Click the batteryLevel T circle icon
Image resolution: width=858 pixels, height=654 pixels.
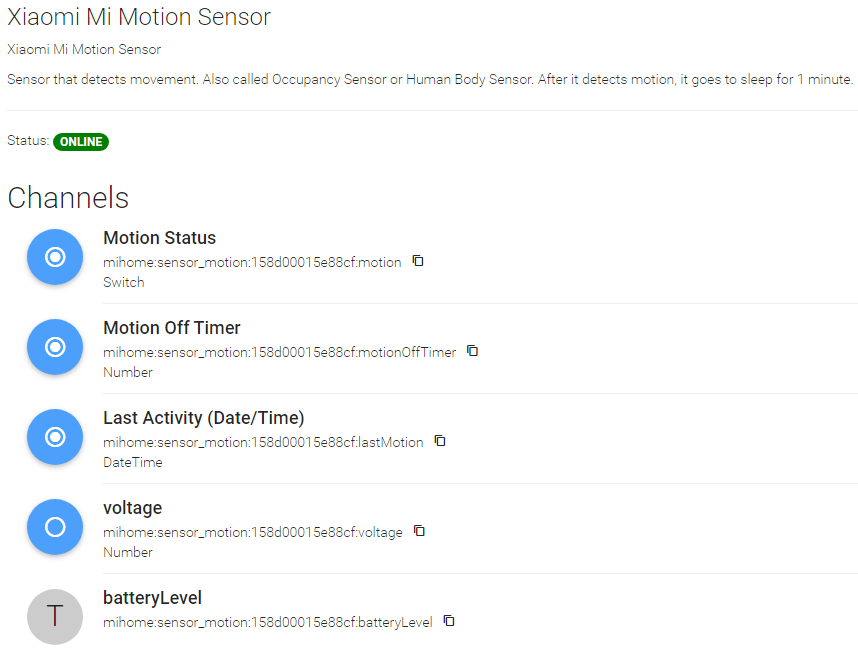click(55, 616)
